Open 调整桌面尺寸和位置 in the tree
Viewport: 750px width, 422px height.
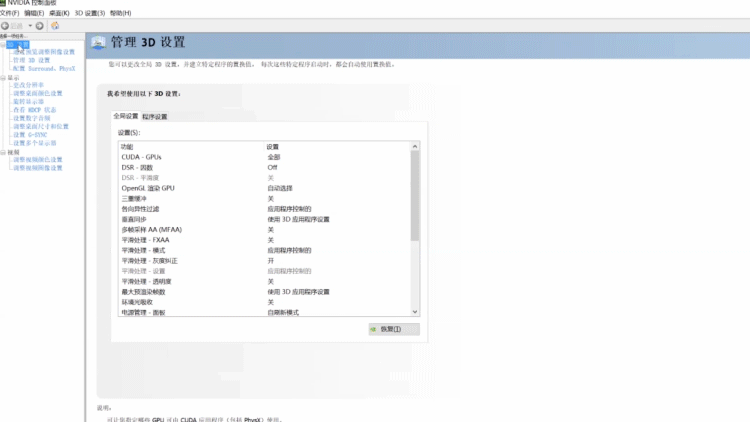click(41, 126)
